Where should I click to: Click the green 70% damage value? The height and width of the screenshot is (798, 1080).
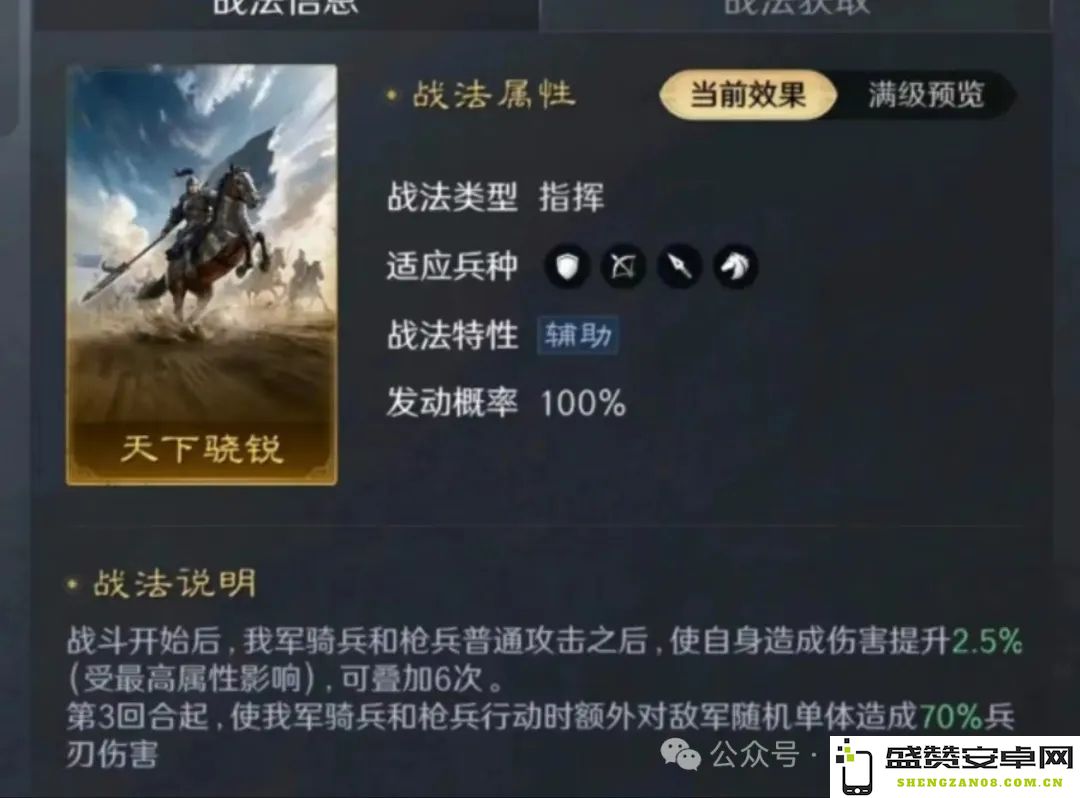pos(951,717)
